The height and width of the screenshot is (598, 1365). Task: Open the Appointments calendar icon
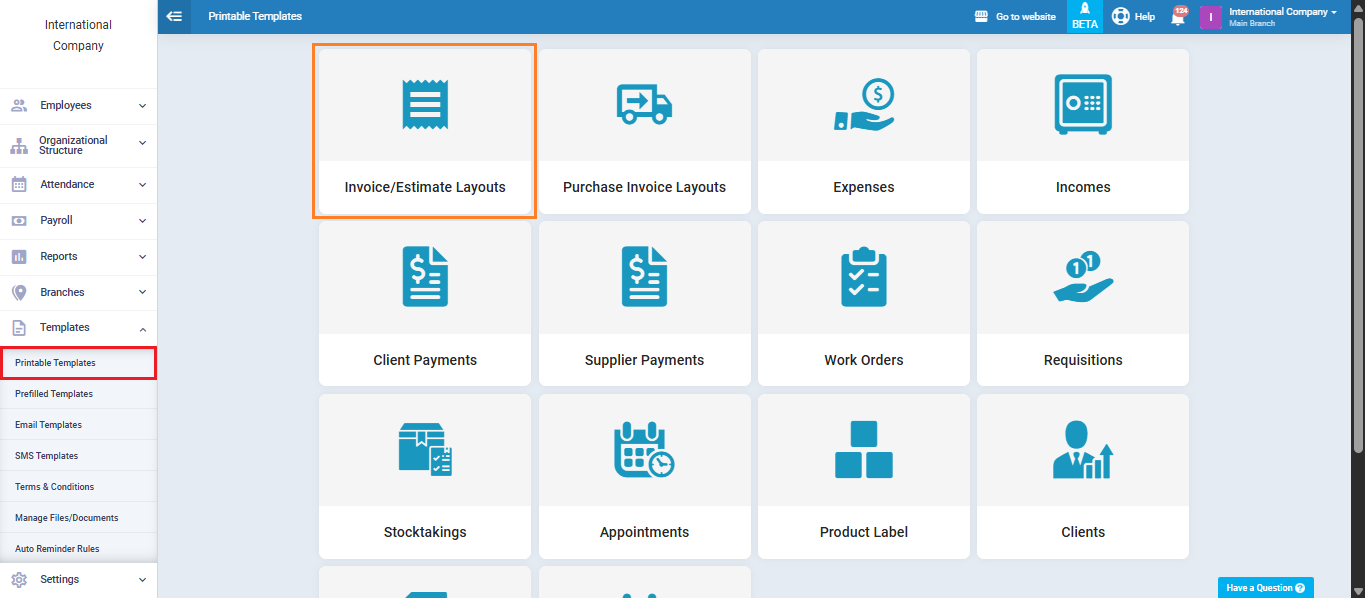(644, 450)
